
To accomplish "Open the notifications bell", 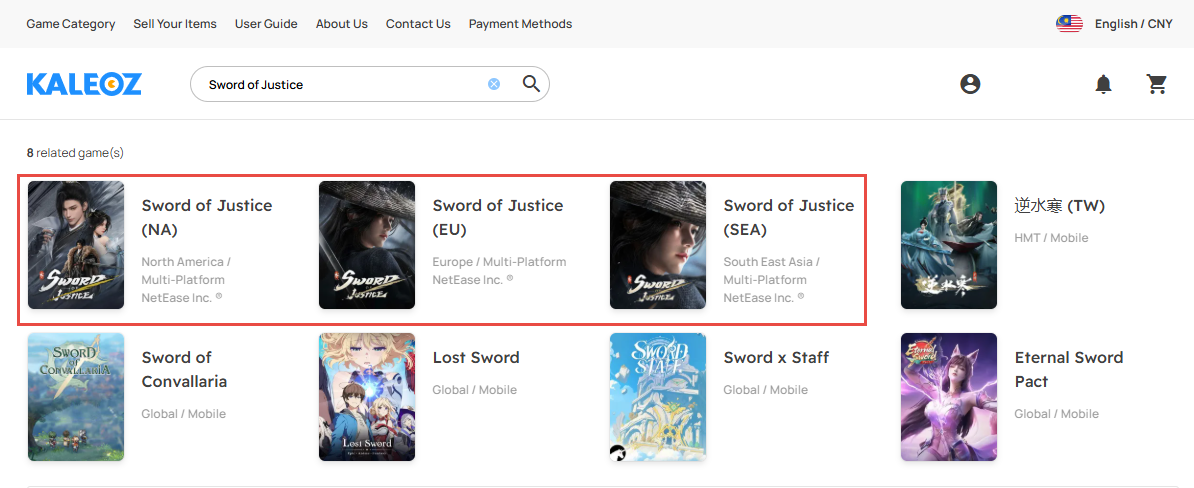I will [x=1103, y=85].
